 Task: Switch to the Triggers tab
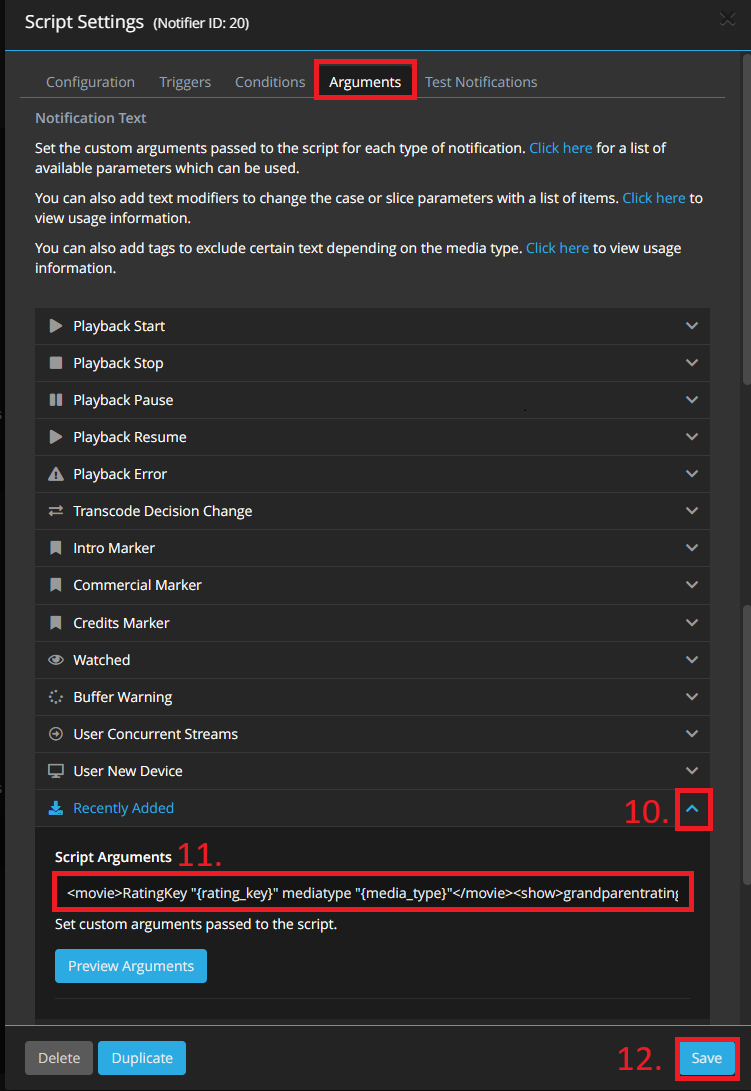point(185,82)
